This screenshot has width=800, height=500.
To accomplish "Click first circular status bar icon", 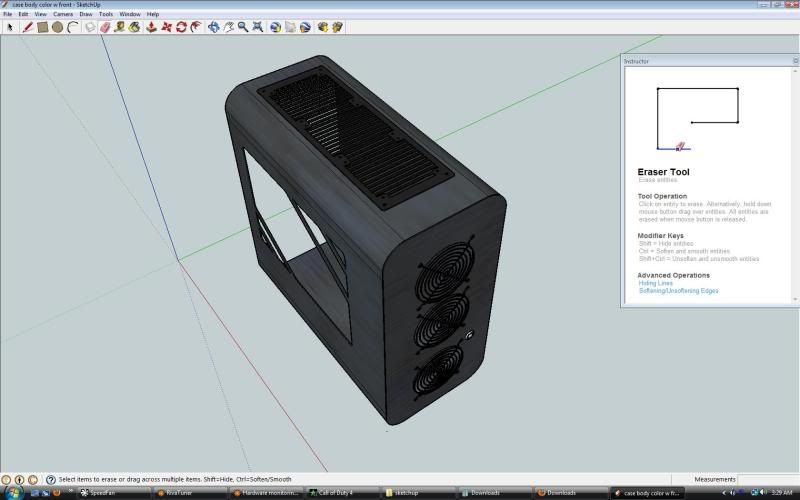I will pyautogui.click(x=6, y=480).
